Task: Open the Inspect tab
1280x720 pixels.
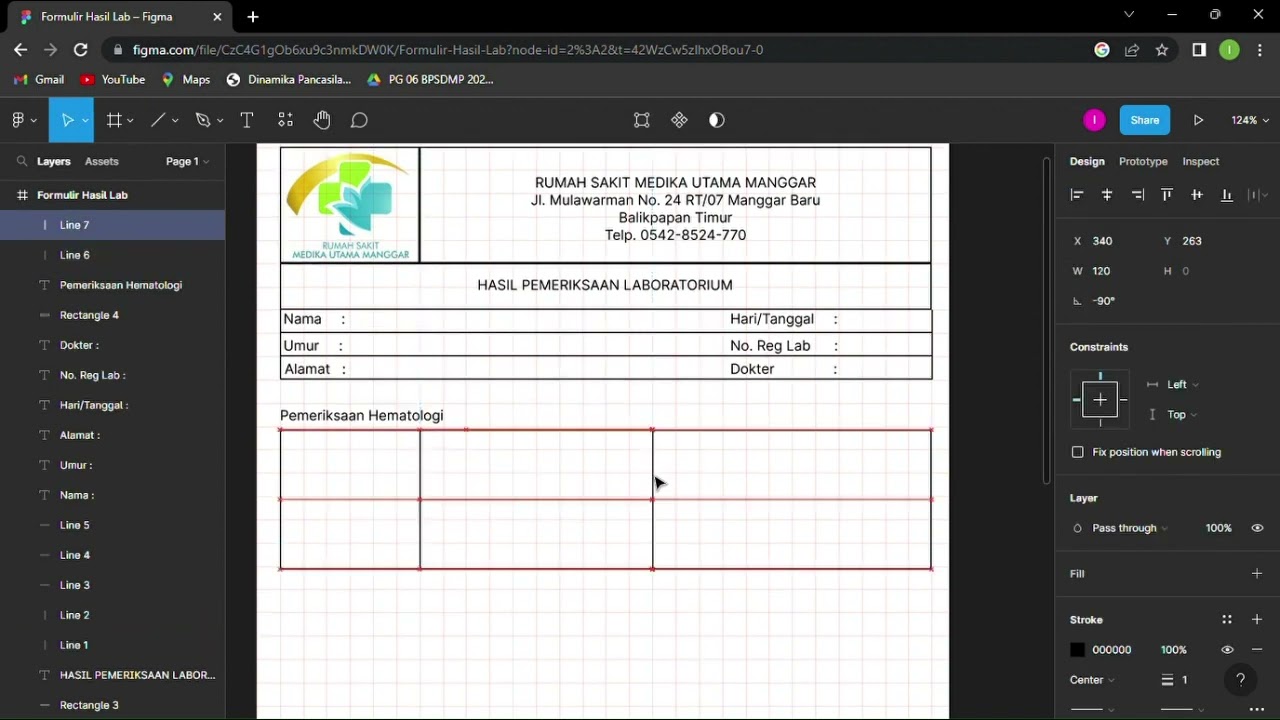Action: (1201, 161)
